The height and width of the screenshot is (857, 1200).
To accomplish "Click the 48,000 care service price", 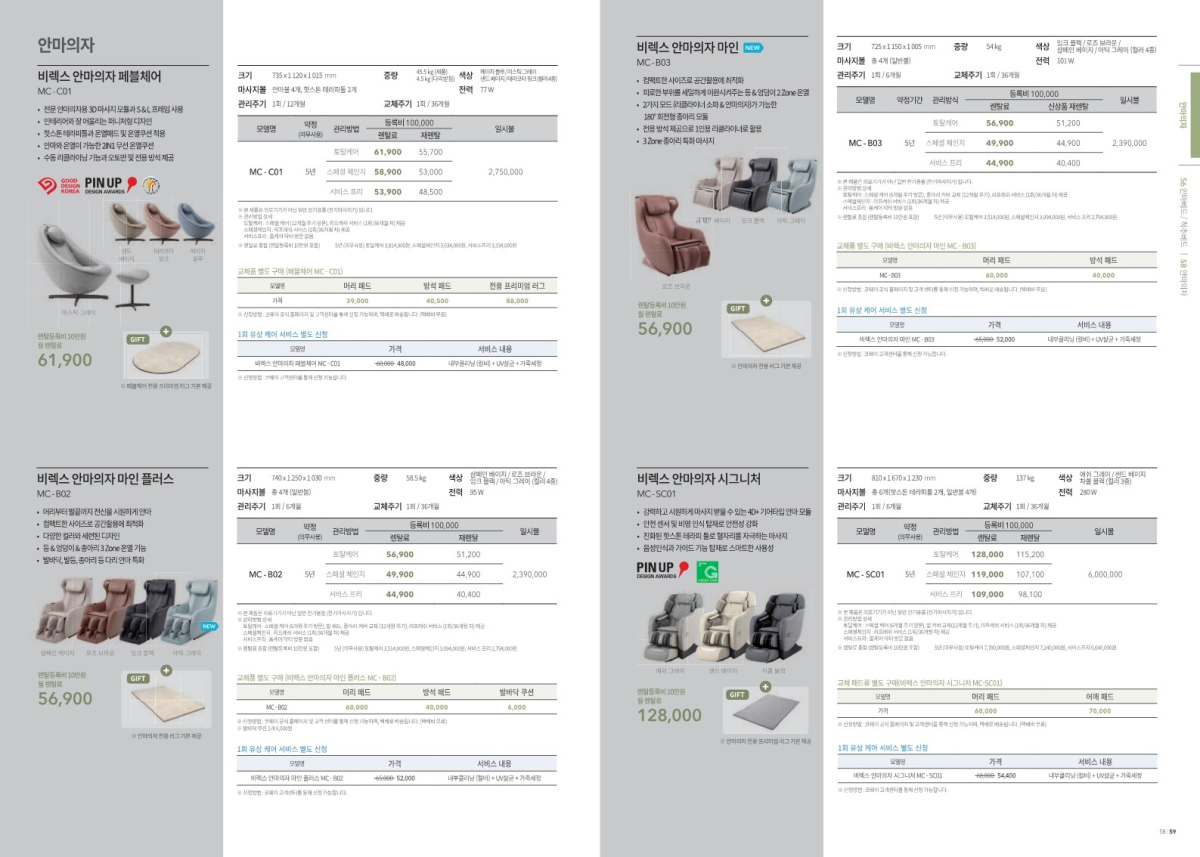I will (406, 363).
